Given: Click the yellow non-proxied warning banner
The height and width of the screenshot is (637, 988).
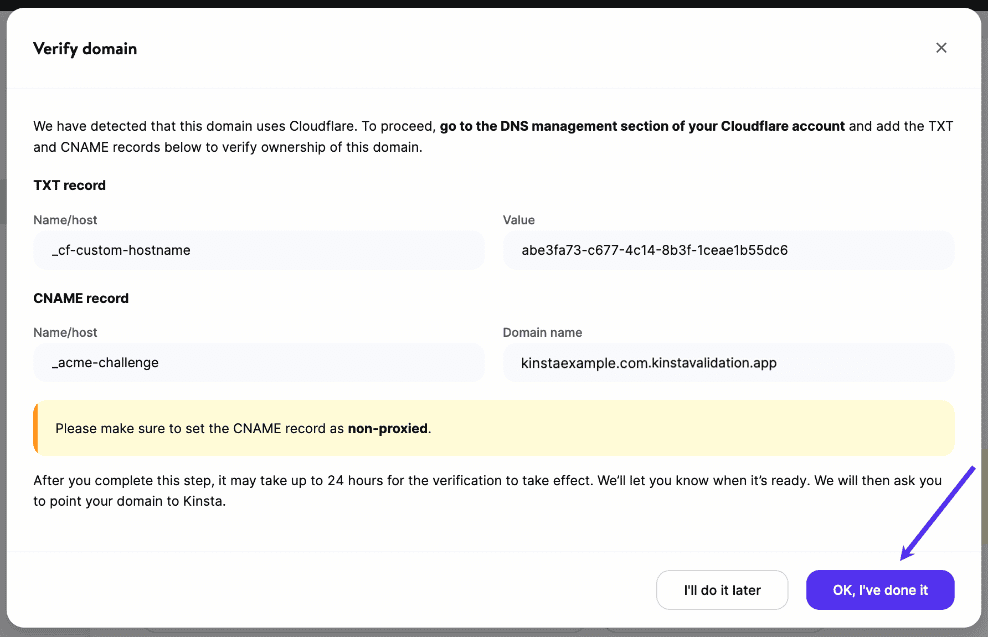Looking at the screenshot, I should pyautogui.click(x=494, y=428).
